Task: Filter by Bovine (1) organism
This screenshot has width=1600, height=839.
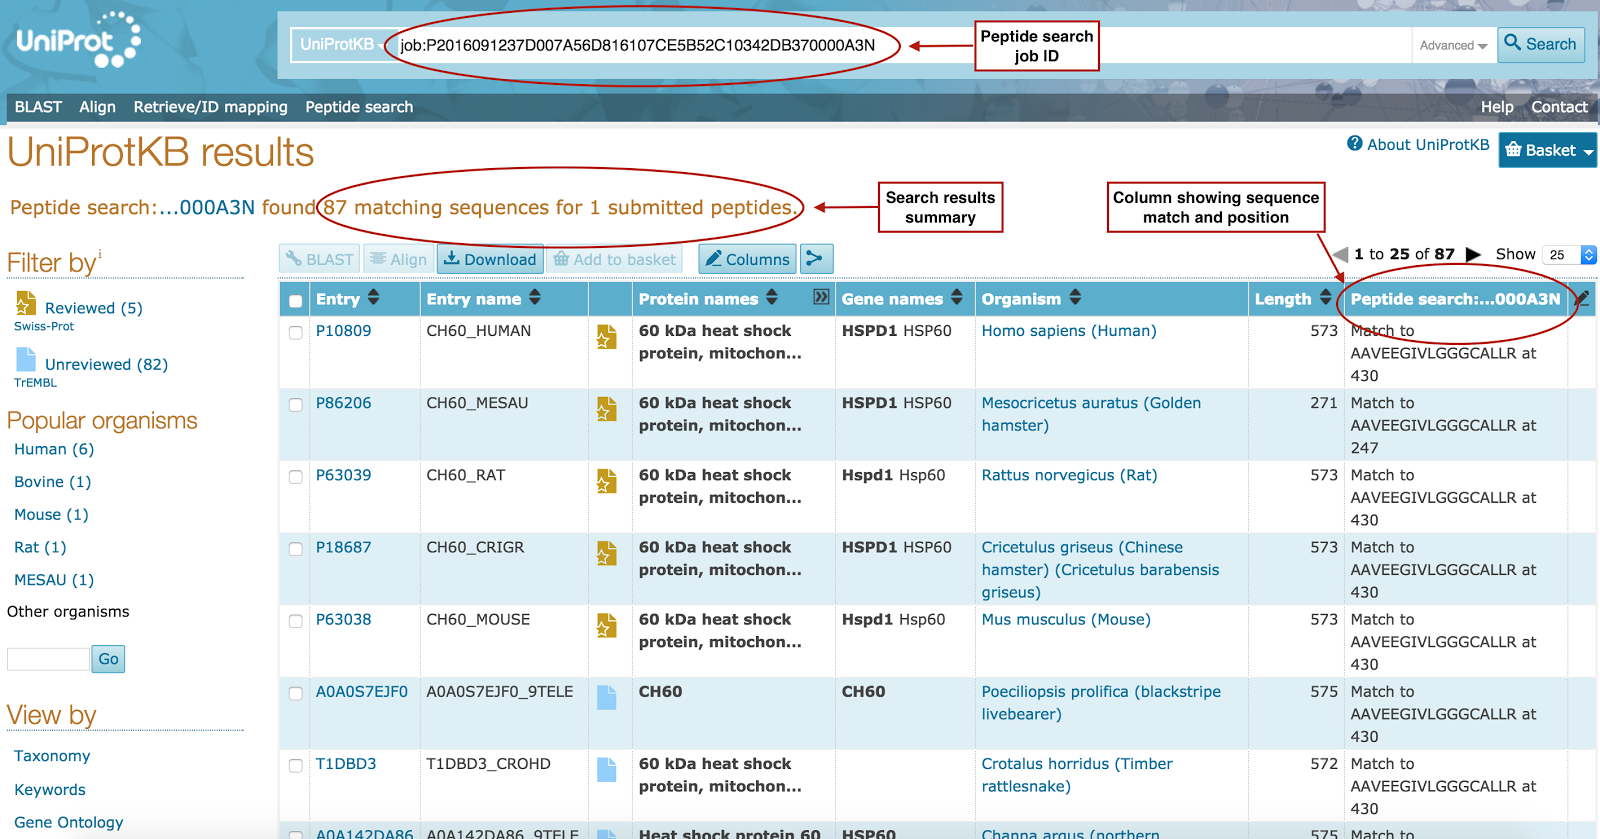Action: [x=52, y=482]
